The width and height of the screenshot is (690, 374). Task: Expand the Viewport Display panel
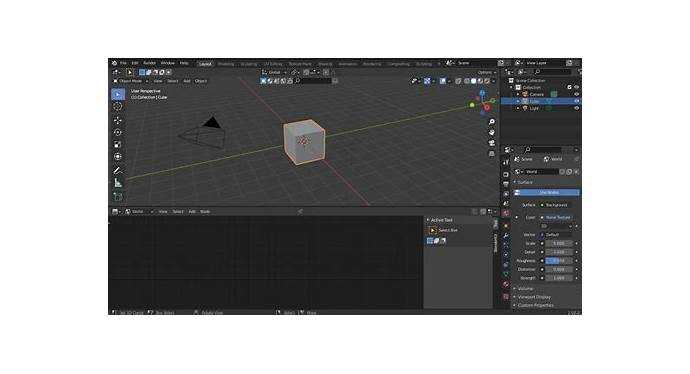point(534,297)
